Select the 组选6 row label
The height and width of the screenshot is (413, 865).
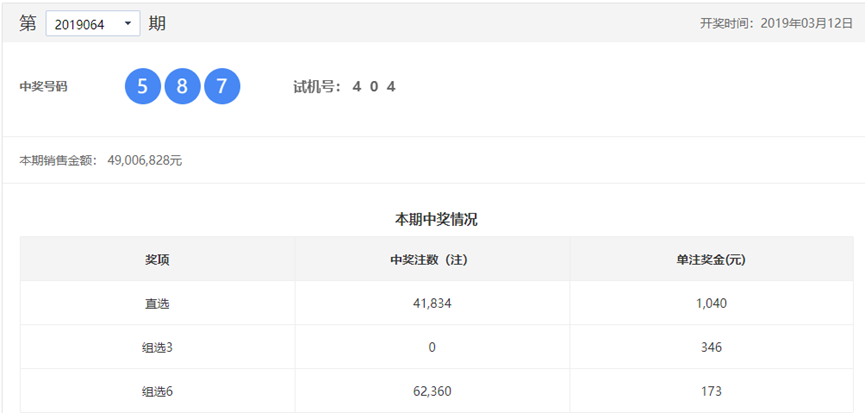pos(157,391)
